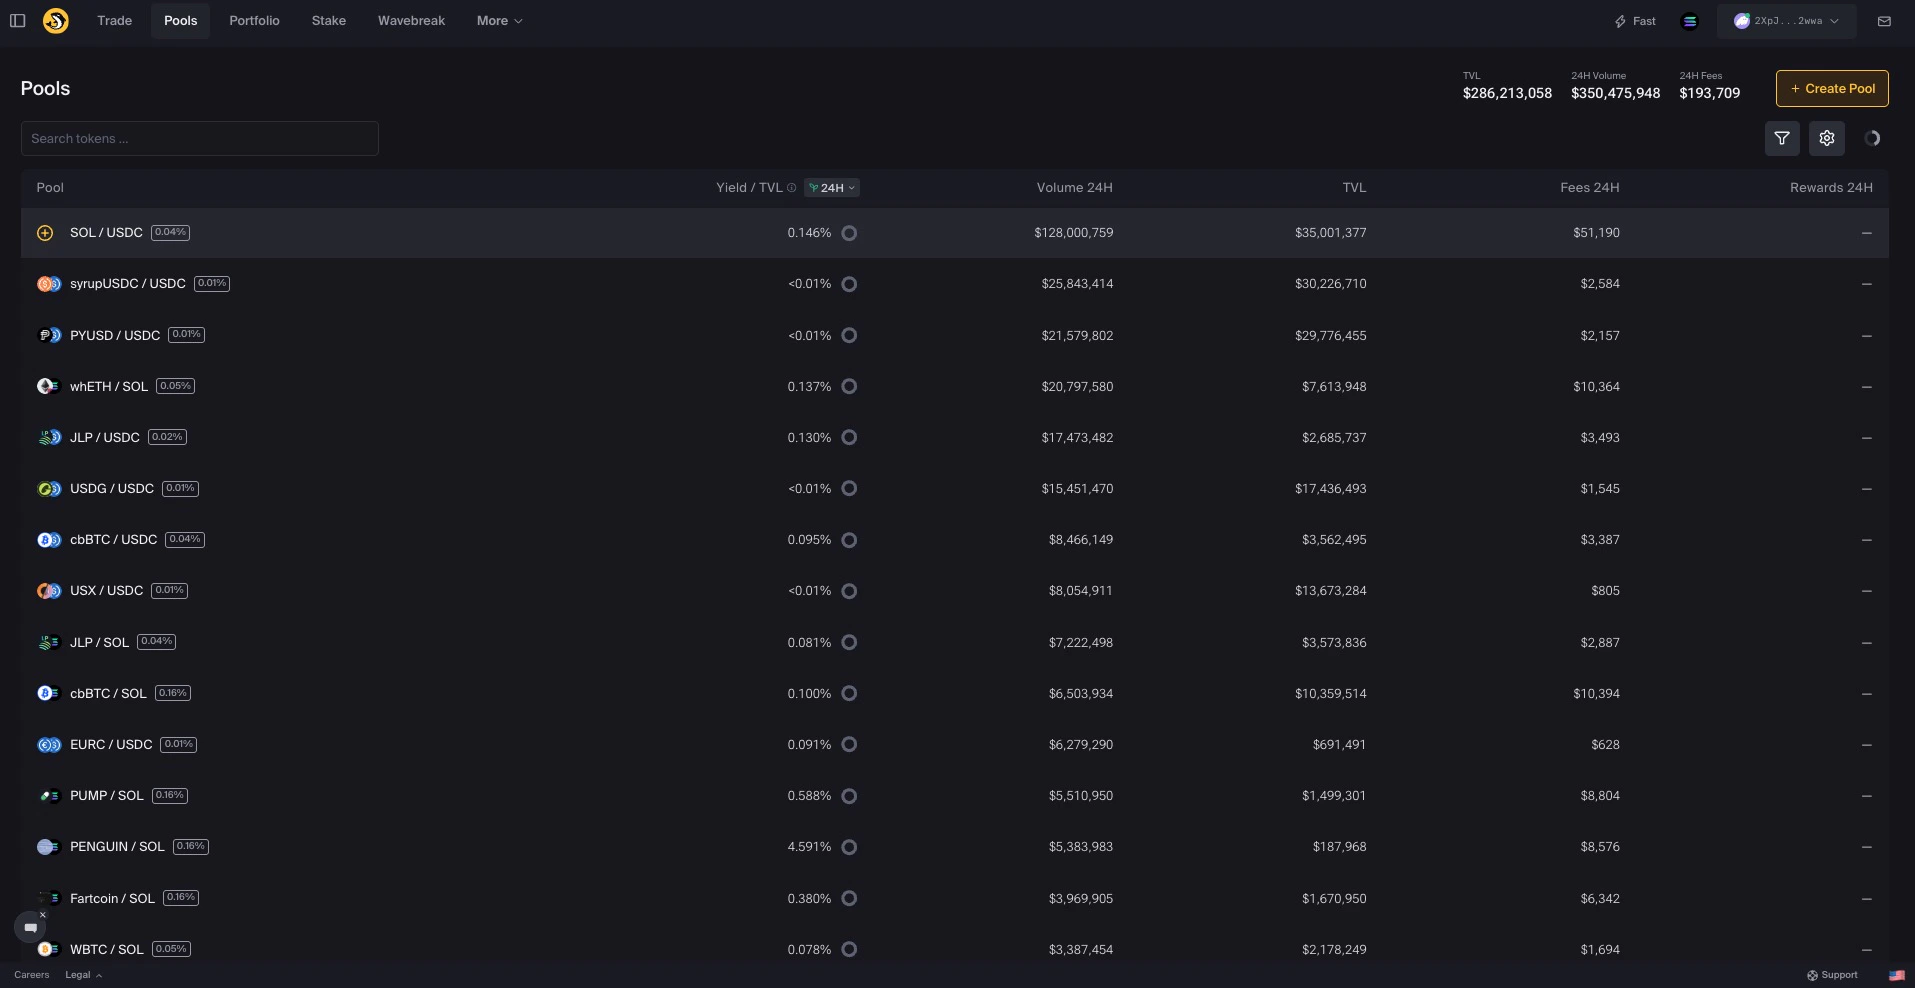Click the Solana network icon

[x=1690, y=21]
